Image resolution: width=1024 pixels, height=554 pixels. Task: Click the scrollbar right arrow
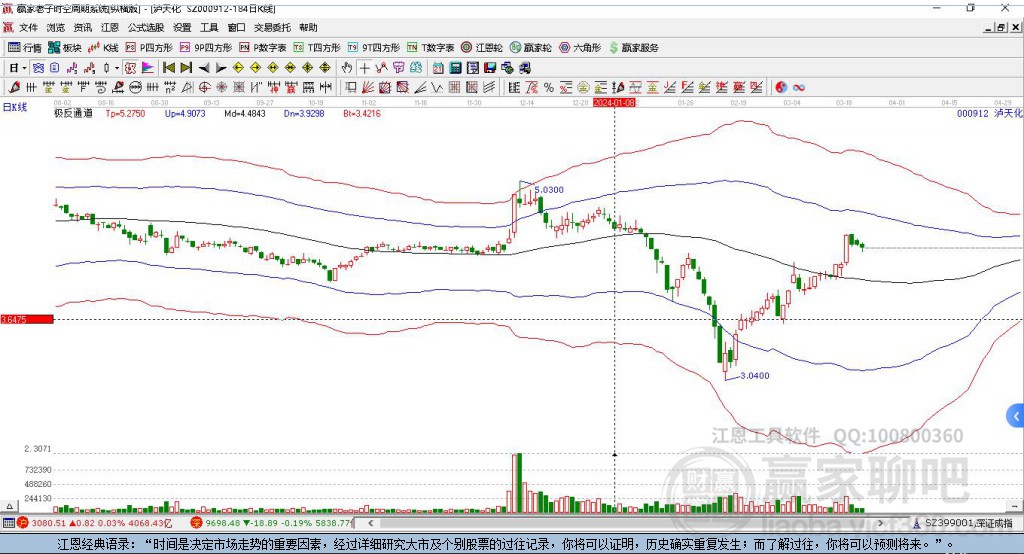click(880, 523)
